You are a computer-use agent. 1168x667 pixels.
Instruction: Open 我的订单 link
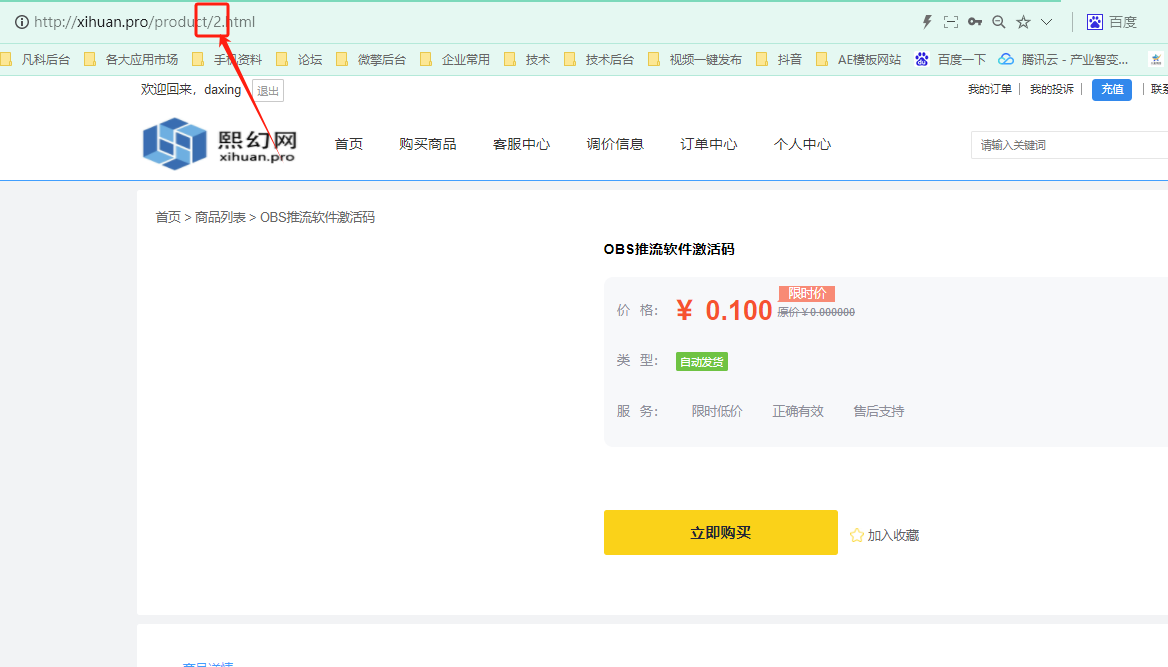tap(989, 89)
